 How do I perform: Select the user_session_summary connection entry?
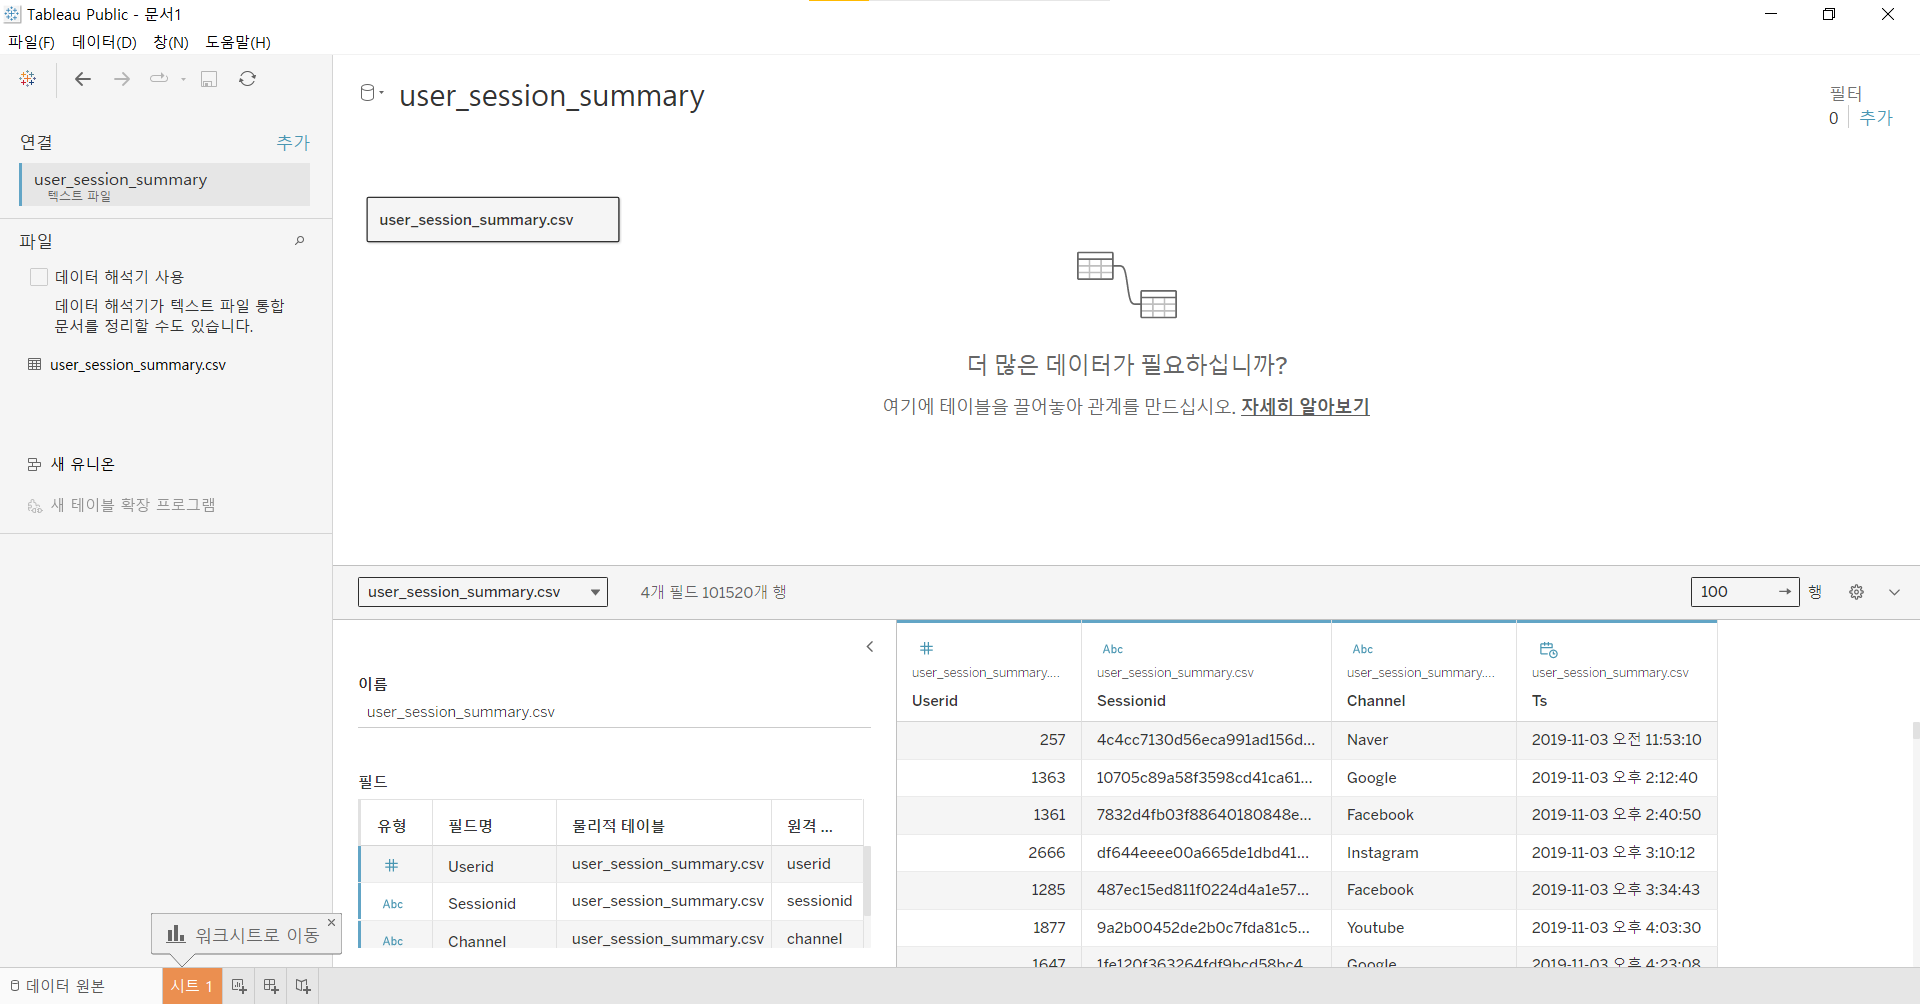(165, 185)
